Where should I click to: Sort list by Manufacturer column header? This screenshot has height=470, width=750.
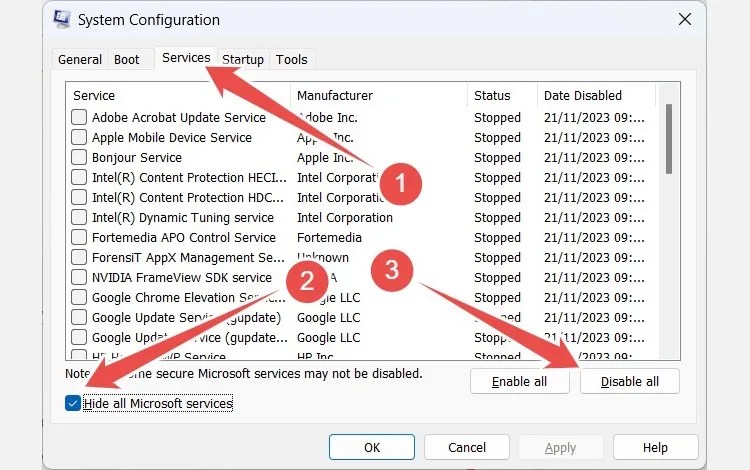pyautogui.click(x=378, y=96)
